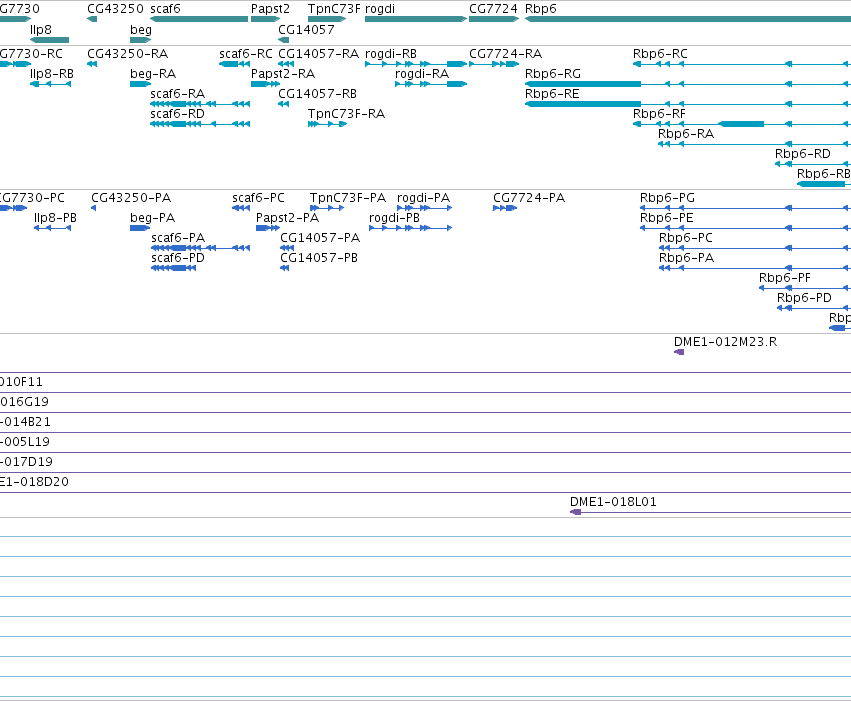Click the scaf6-PD protein label
The height and width of the screenshot is (701, 851).
point(178,258)
